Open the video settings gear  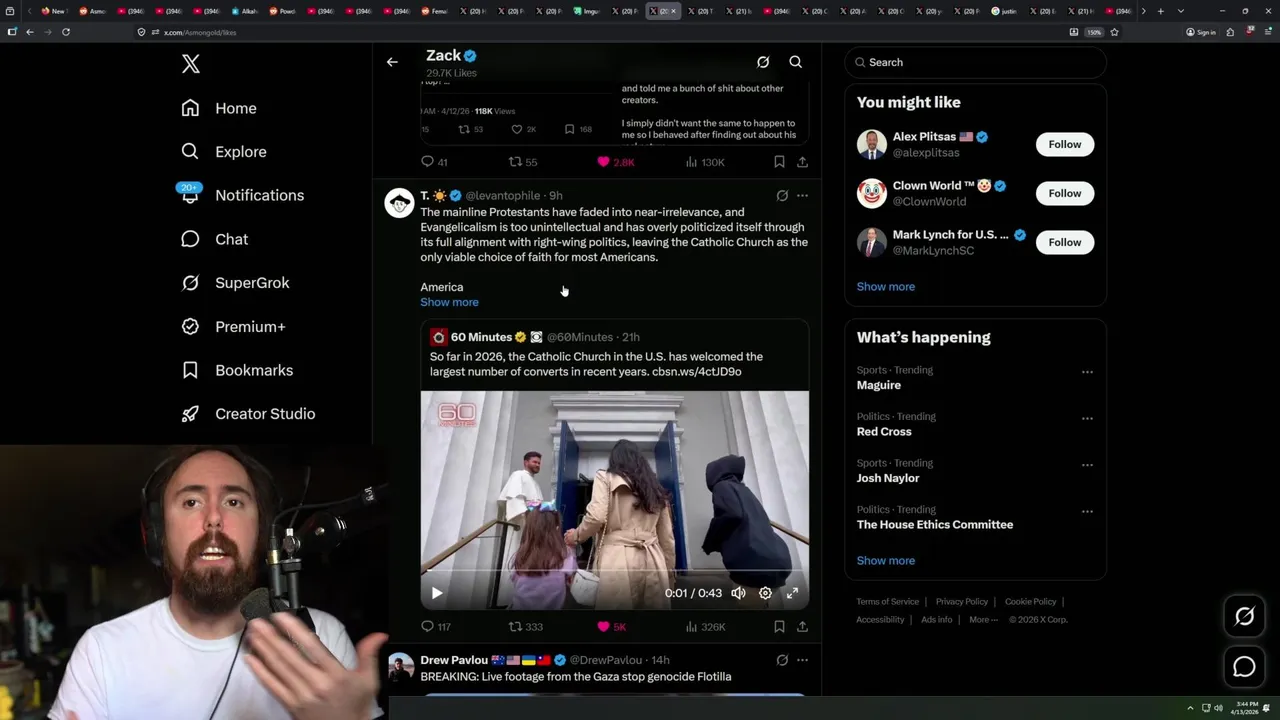point(765,593)
